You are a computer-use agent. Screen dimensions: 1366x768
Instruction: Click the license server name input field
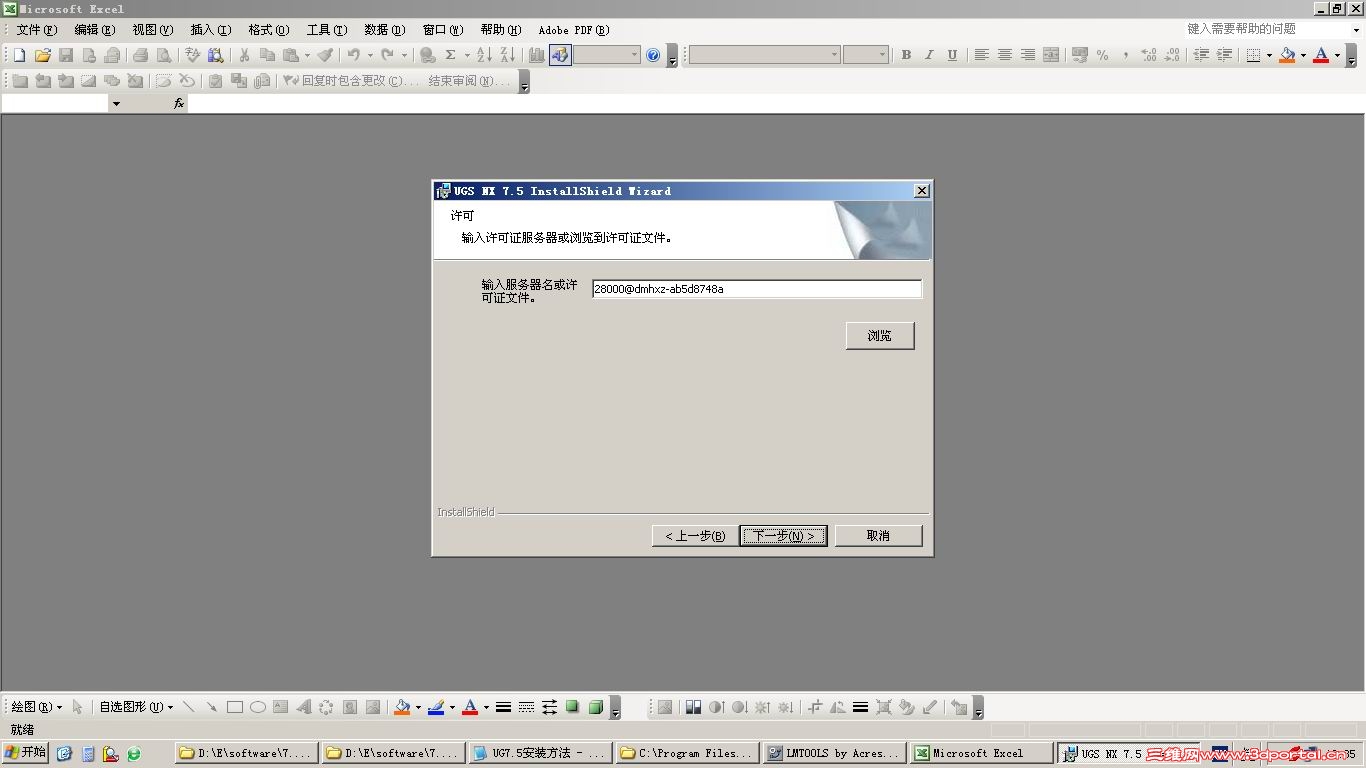pyautogui.click(x=756, y=289)
